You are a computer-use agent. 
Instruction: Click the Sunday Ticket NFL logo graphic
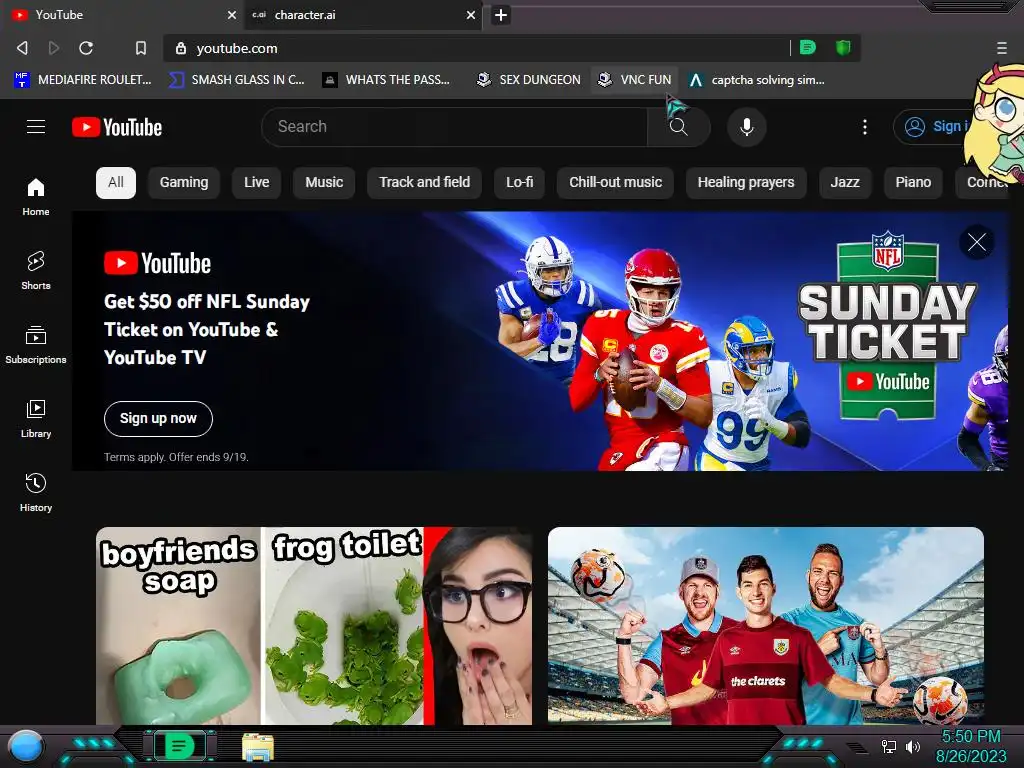pyautogui.click(x=887, y=325)
